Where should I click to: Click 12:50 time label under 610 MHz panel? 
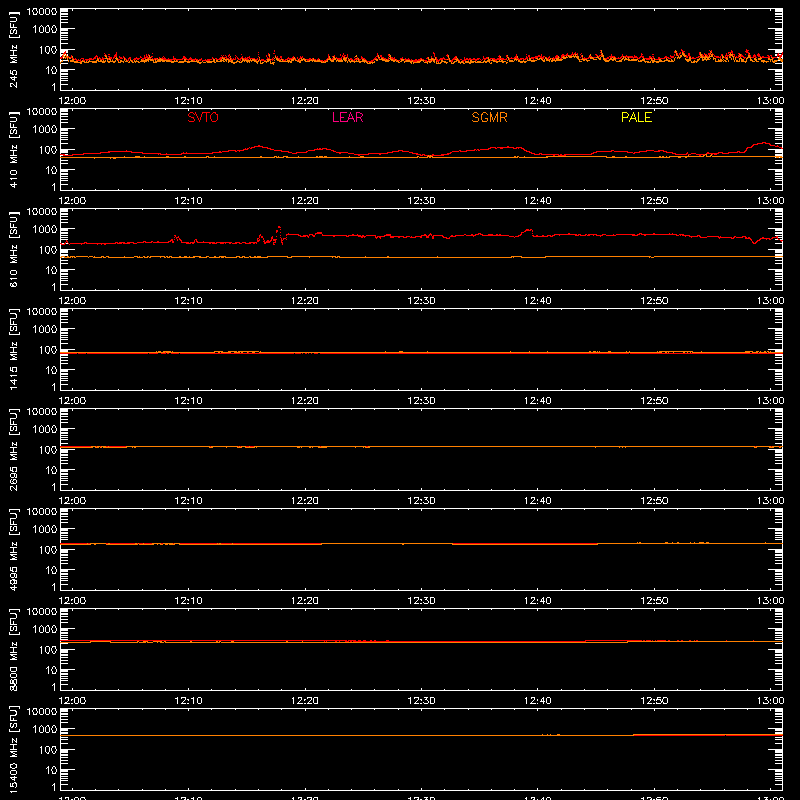coord(654,301)
